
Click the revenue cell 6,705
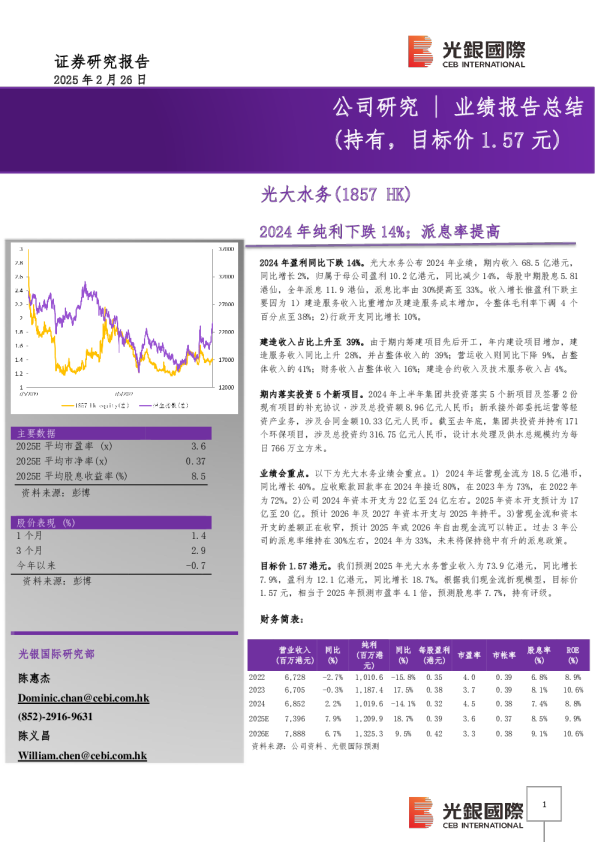click(295, 690)
